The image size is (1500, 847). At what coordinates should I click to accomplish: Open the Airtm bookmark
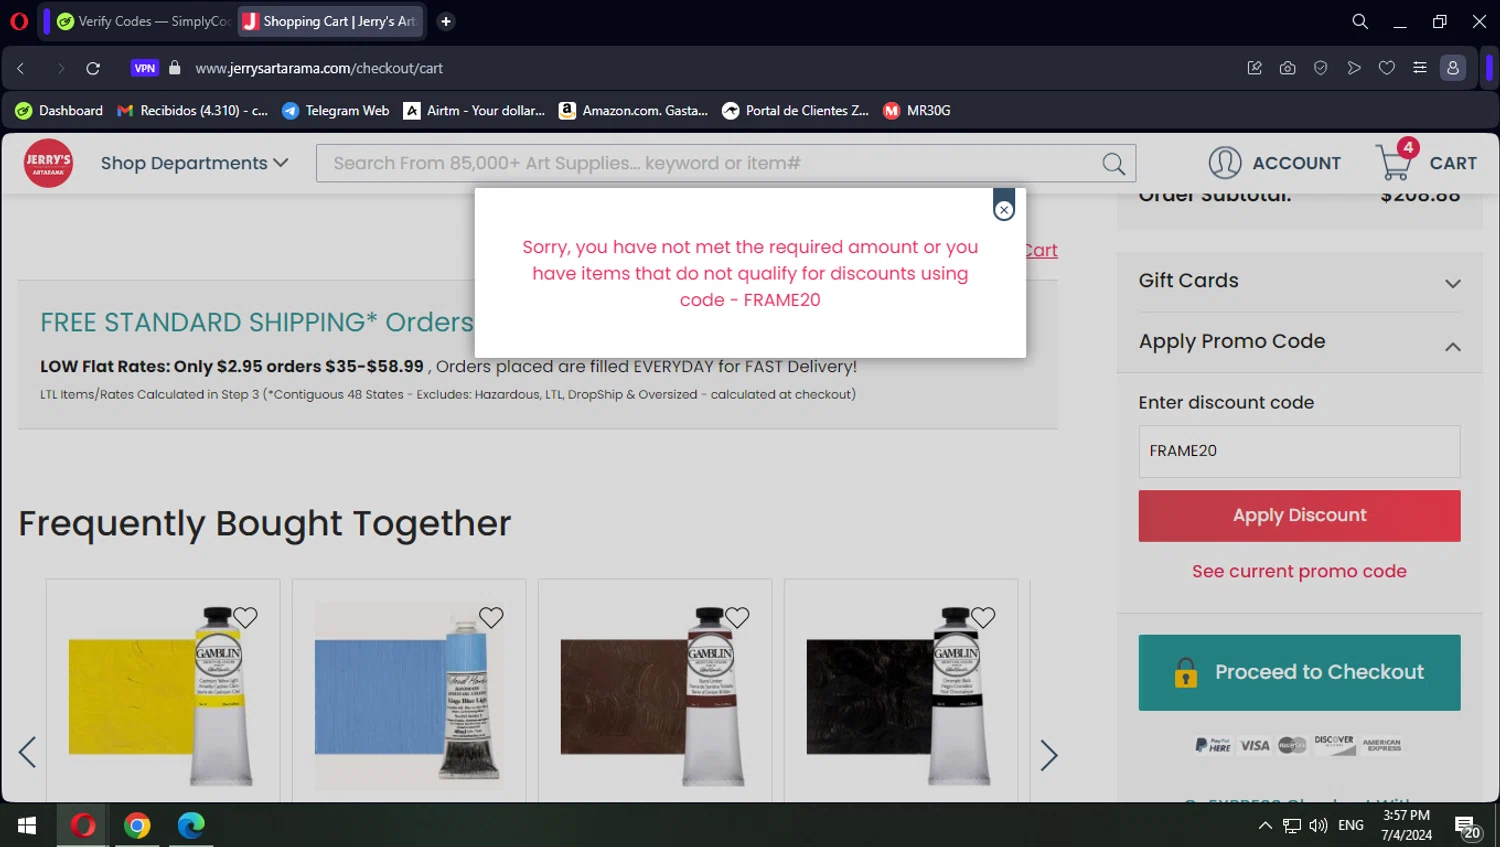coord(474,111)
